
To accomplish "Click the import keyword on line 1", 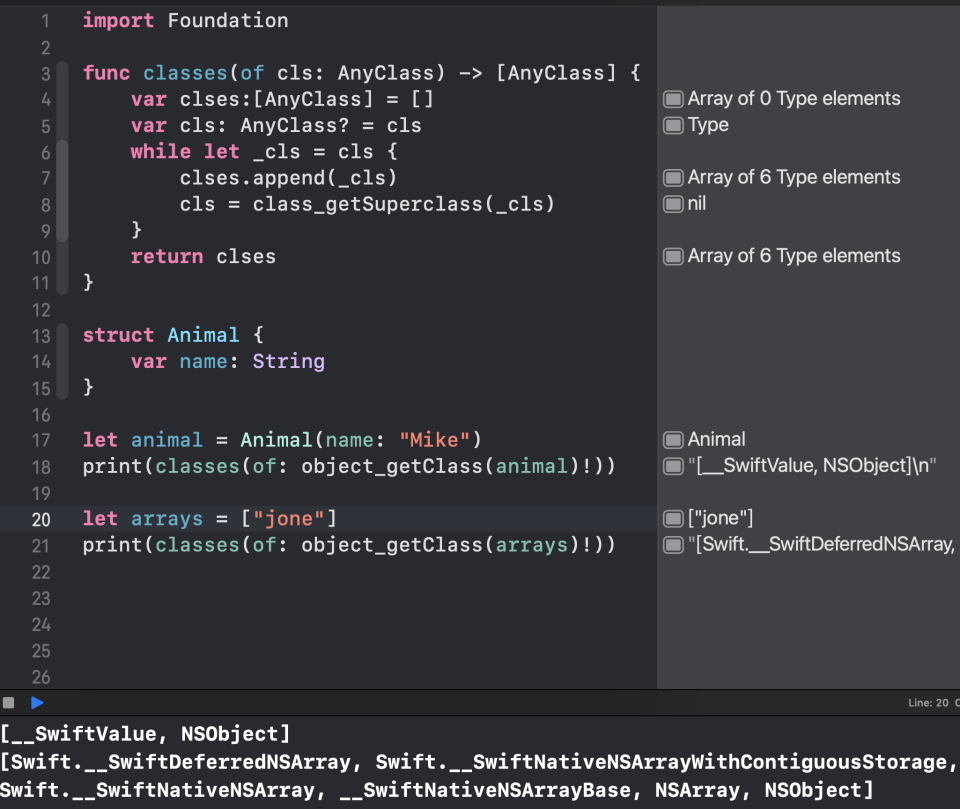I will (x=118, y=20).
